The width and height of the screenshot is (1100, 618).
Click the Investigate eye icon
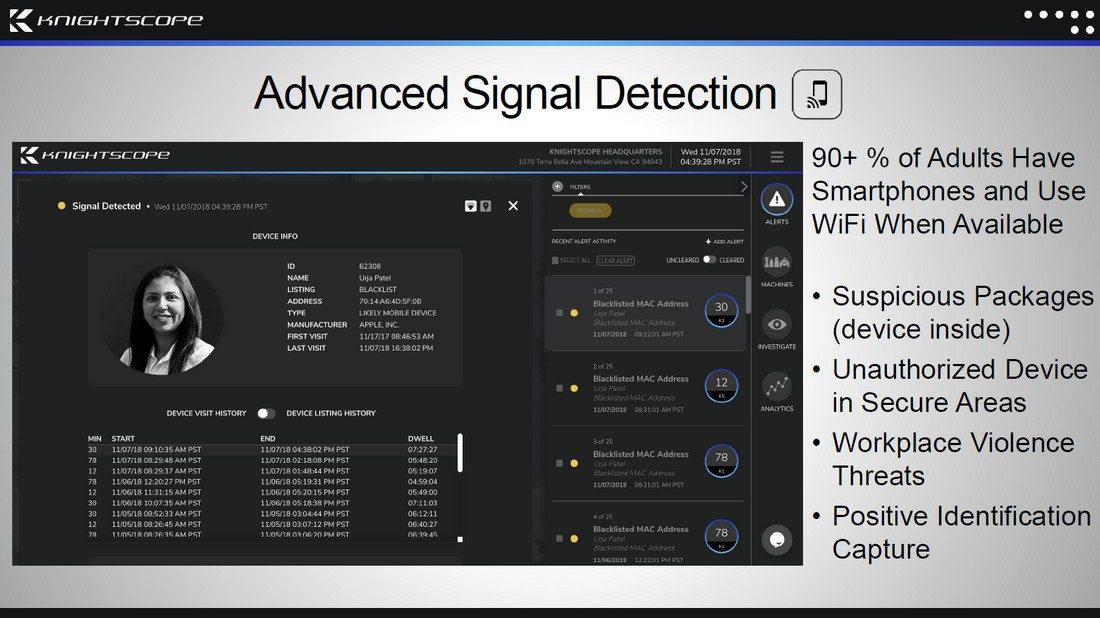pos(777,325)
